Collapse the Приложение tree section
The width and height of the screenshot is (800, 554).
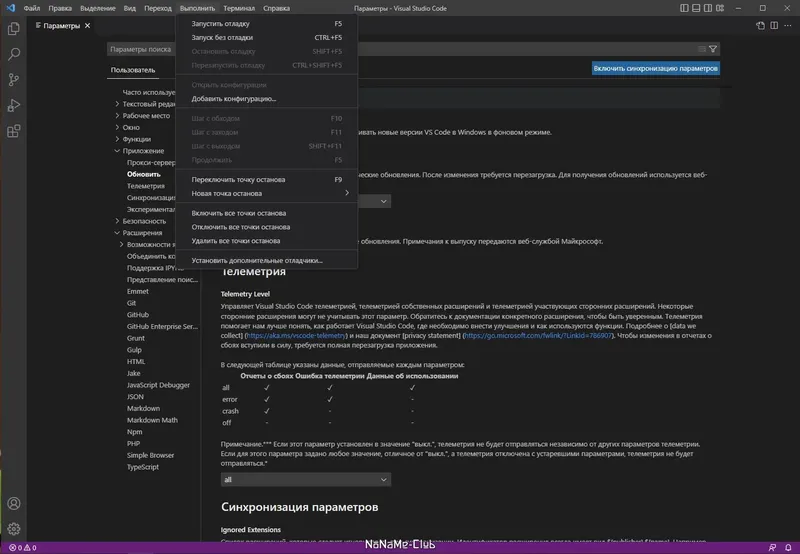(x=117, y=150)
